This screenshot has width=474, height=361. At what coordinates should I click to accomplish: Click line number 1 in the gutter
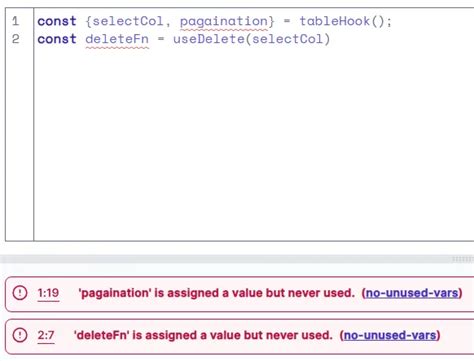[x=15, y=21]
